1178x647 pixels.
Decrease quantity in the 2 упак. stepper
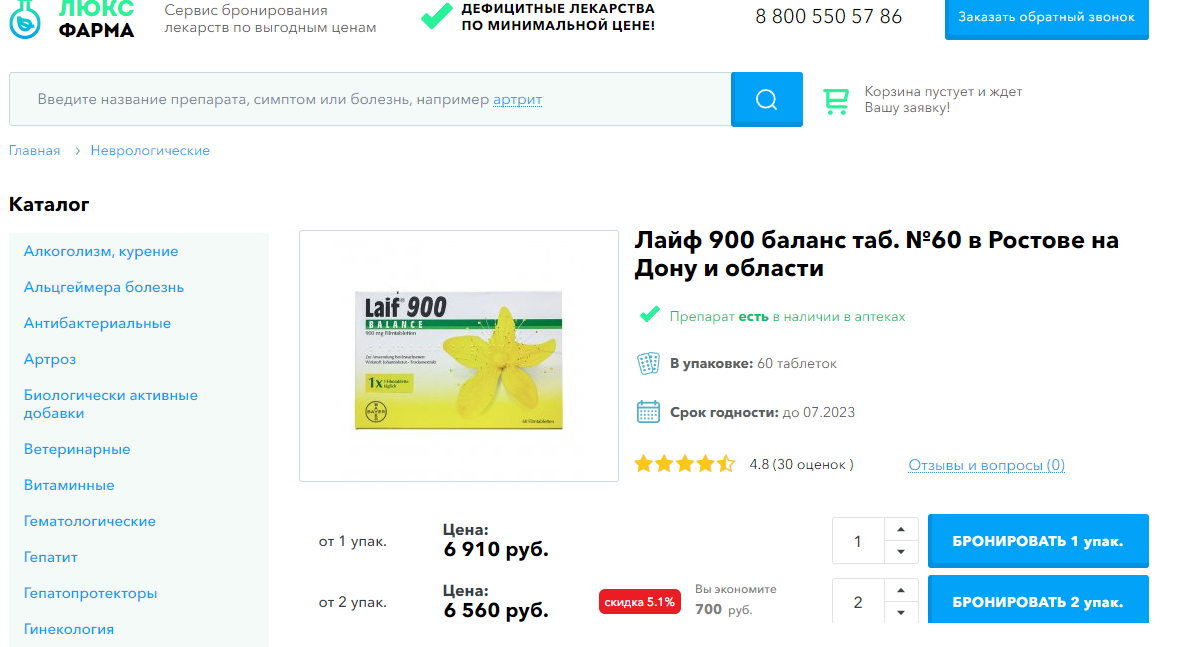tap(901, 612)
